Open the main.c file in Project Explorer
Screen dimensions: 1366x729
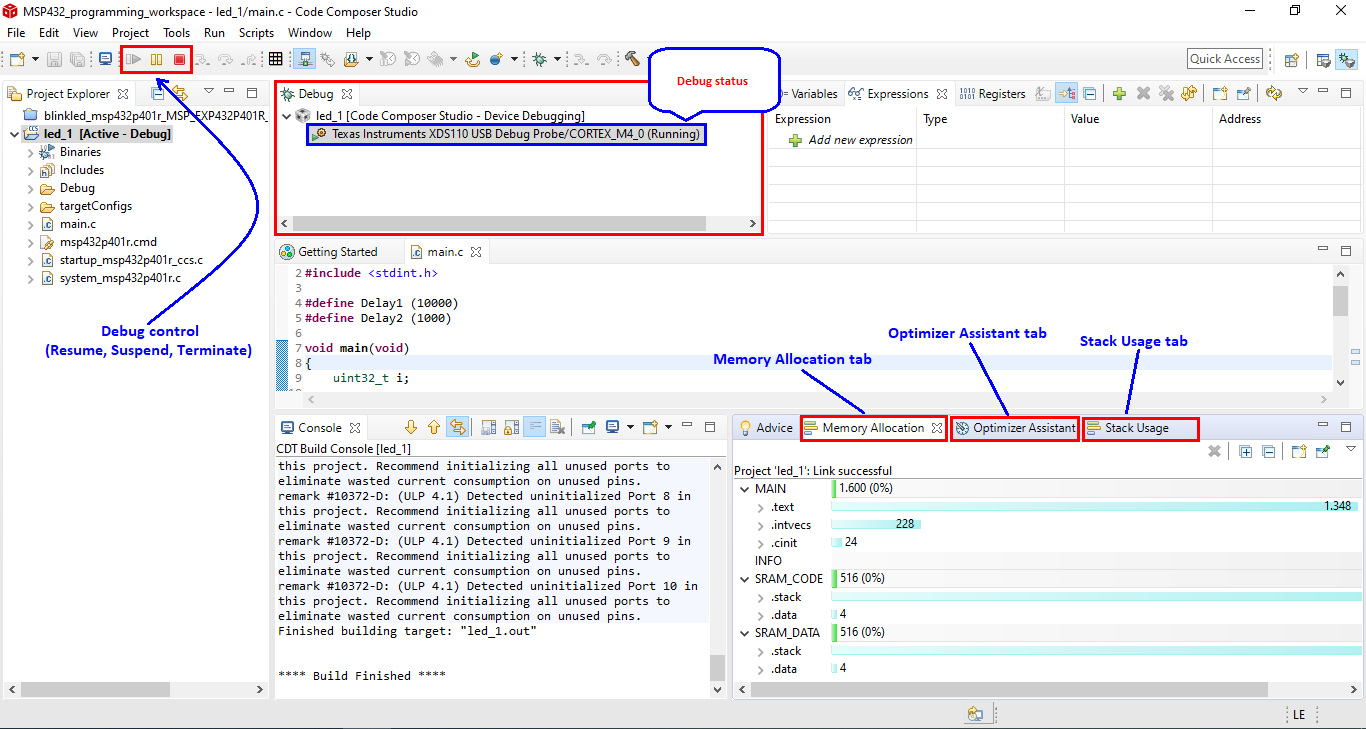[76, 224]
